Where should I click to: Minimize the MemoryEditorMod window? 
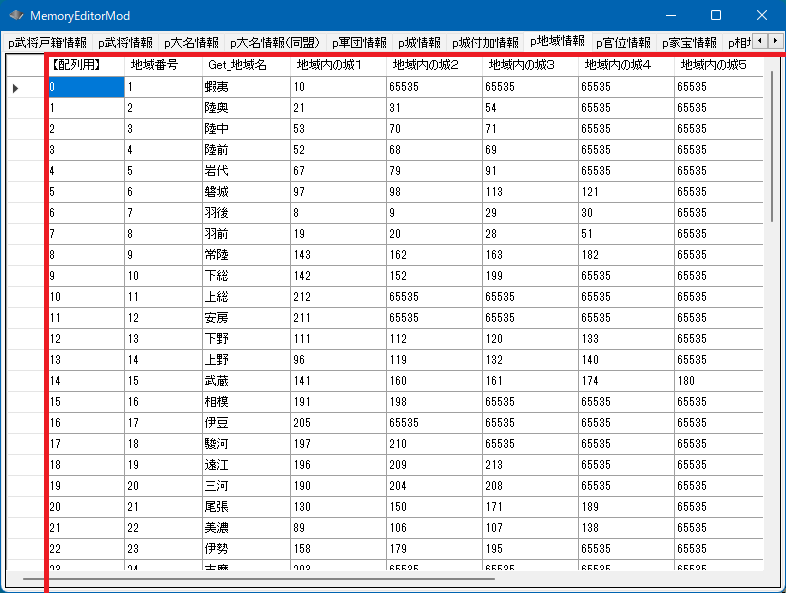[669, 16]
